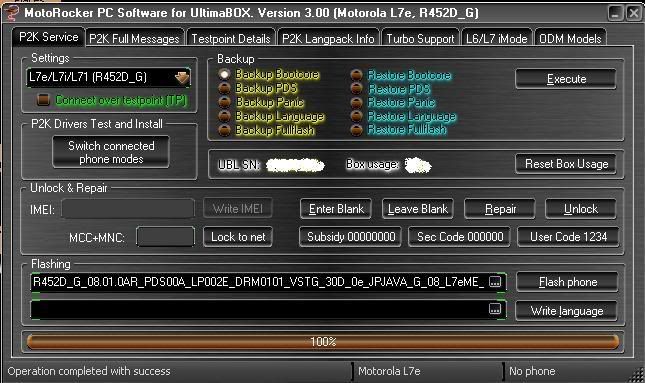The image size is (645, 383).
Task: Click the Subsidy 00000000 button
Action: point(350,237)
